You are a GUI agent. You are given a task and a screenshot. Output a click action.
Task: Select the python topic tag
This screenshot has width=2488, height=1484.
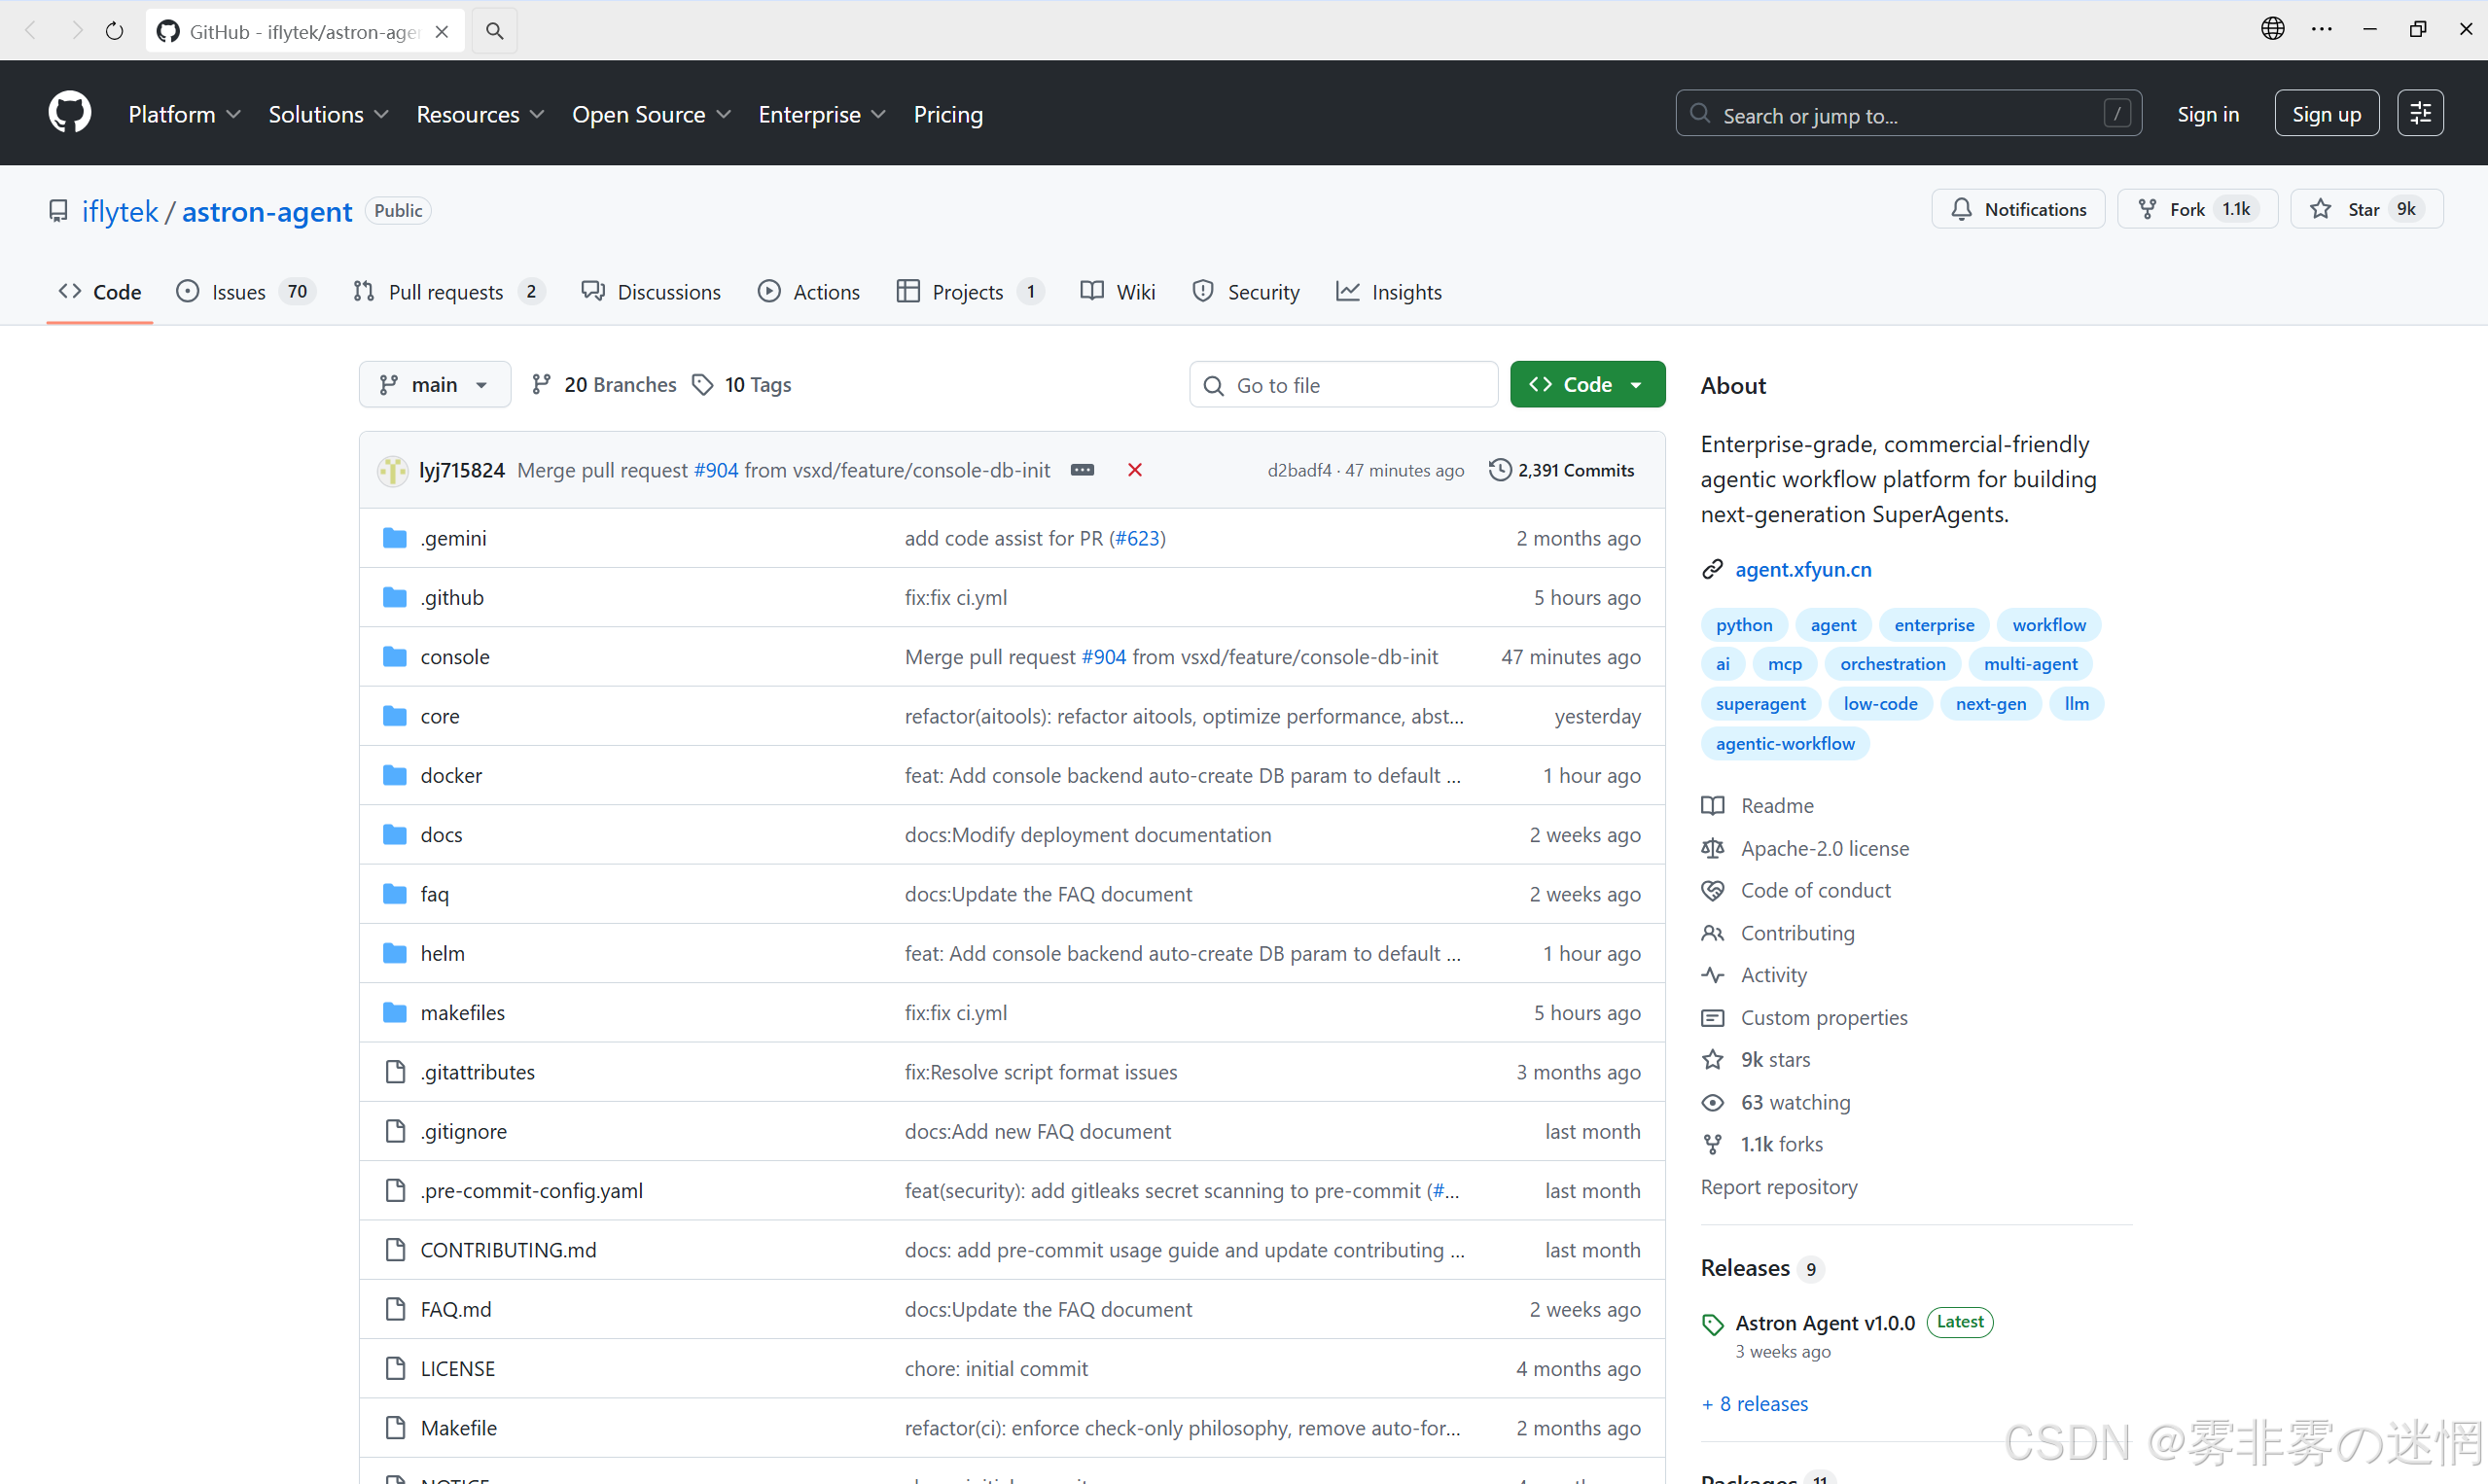click(x=1743, y=625)
